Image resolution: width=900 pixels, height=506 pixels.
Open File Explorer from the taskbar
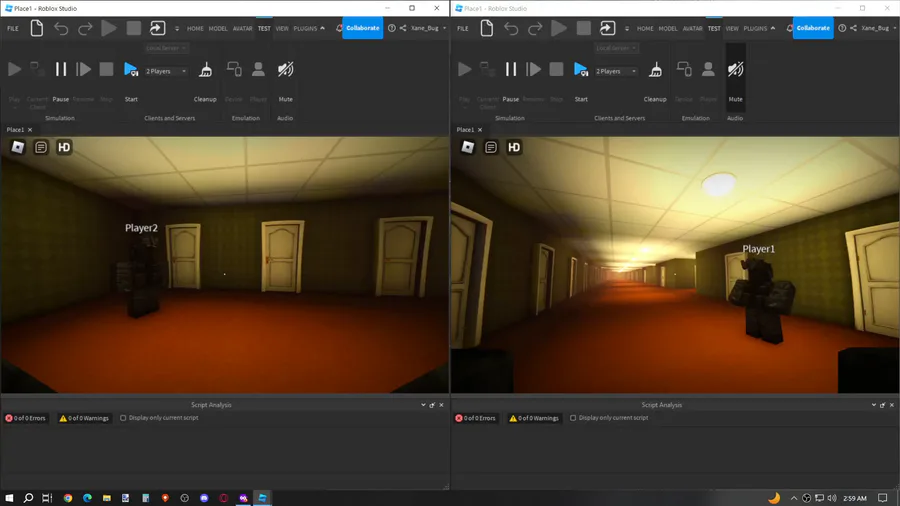107,498
